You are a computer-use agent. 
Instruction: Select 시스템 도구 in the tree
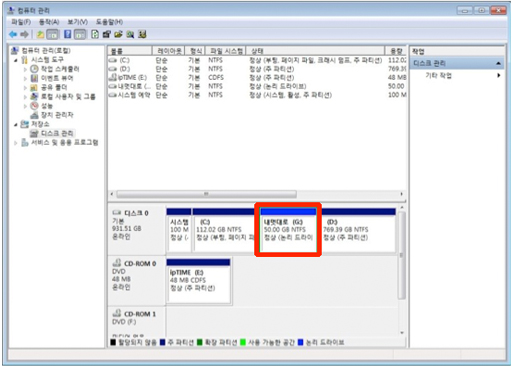point(47,60)
